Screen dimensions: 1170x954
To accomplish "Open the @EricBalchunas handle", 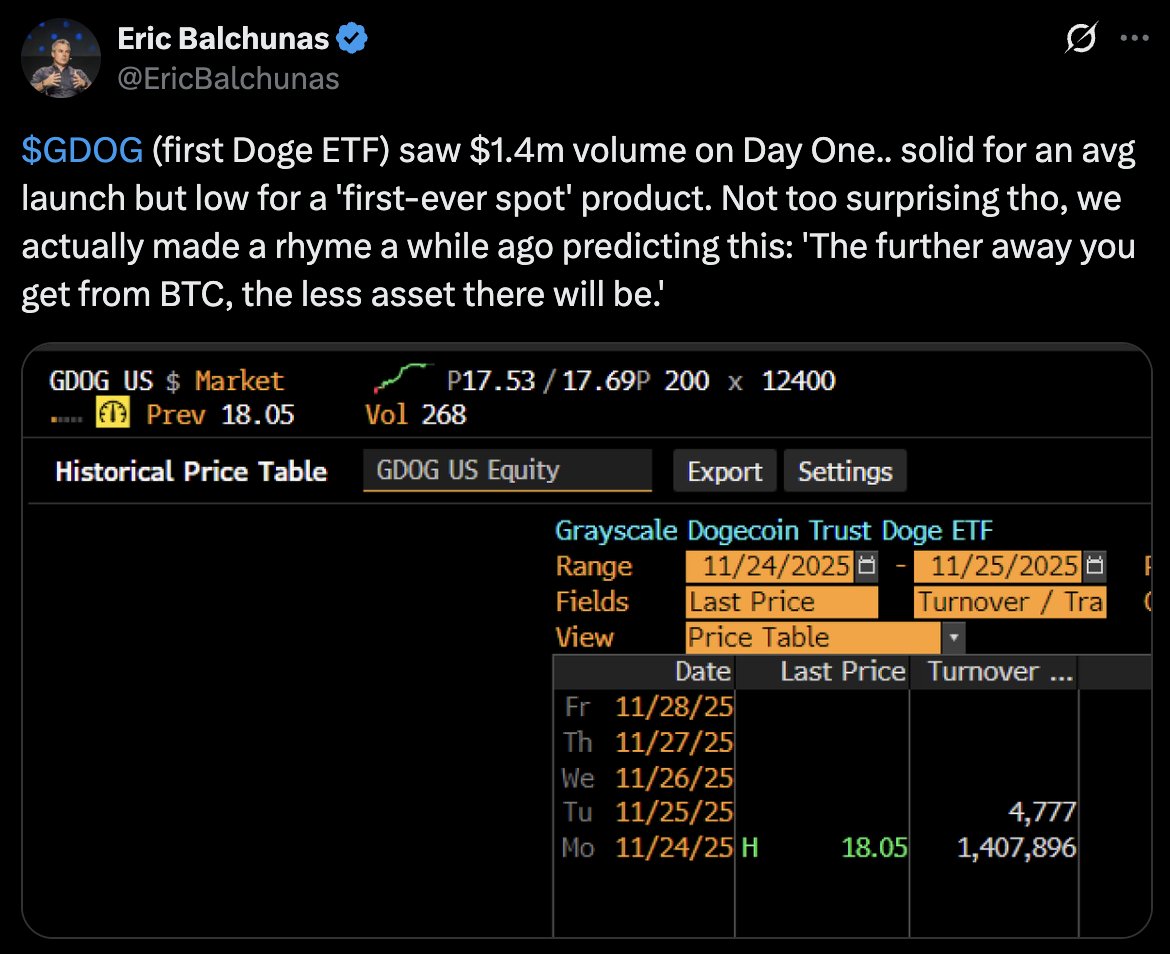I will (x=228, y=78).
